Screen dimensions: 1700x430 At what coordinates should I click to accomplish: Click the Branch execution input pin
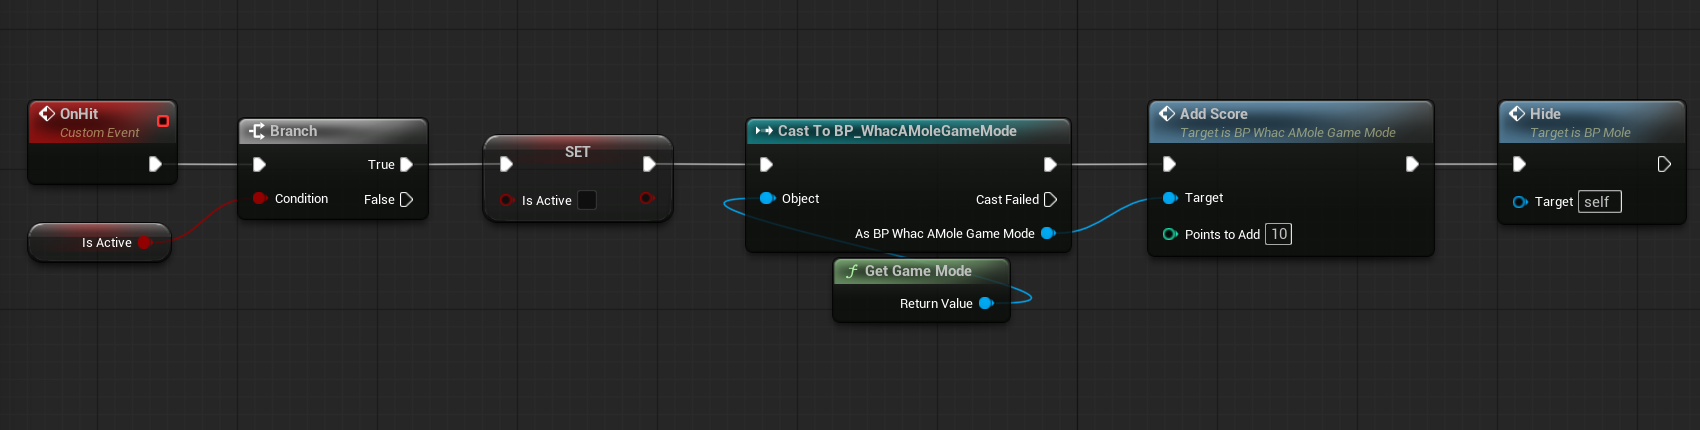pos(259,164)
